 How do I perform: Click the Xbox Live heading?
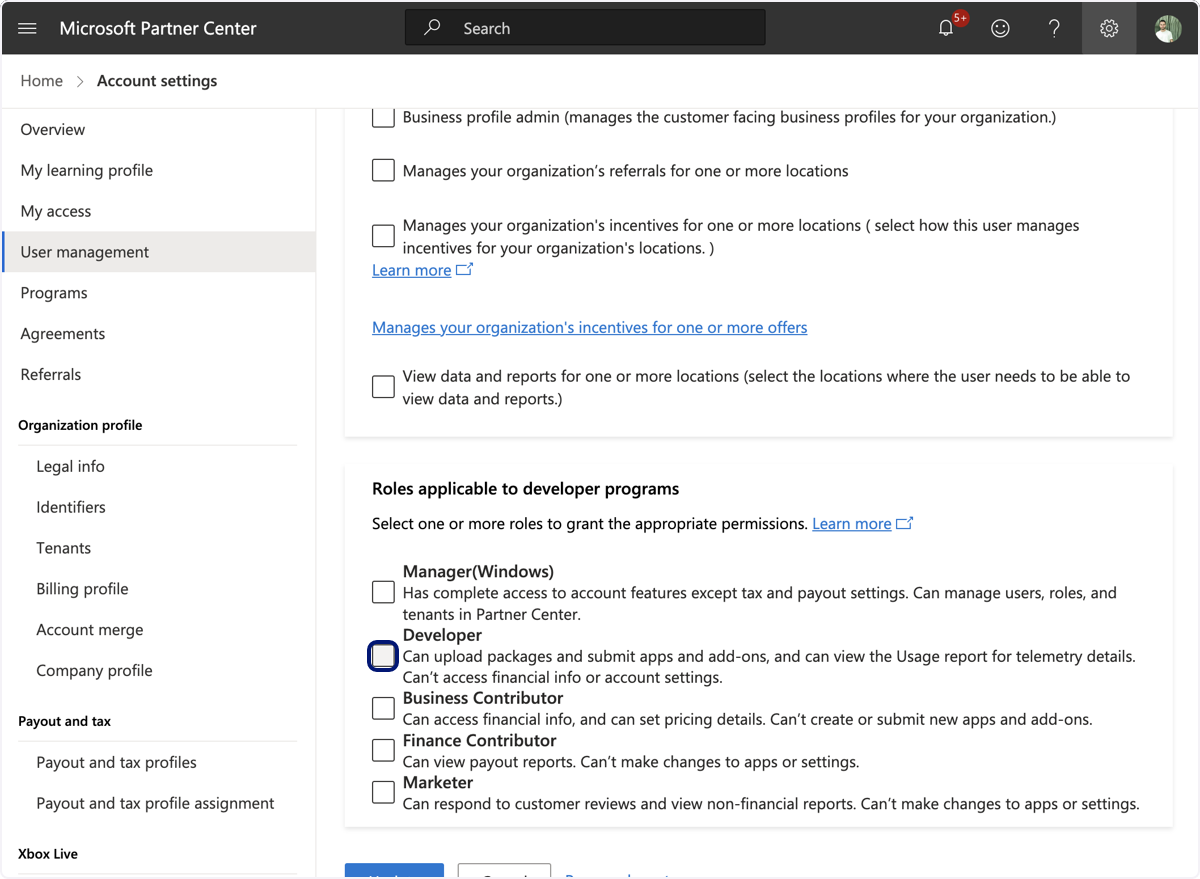point(48,854)
